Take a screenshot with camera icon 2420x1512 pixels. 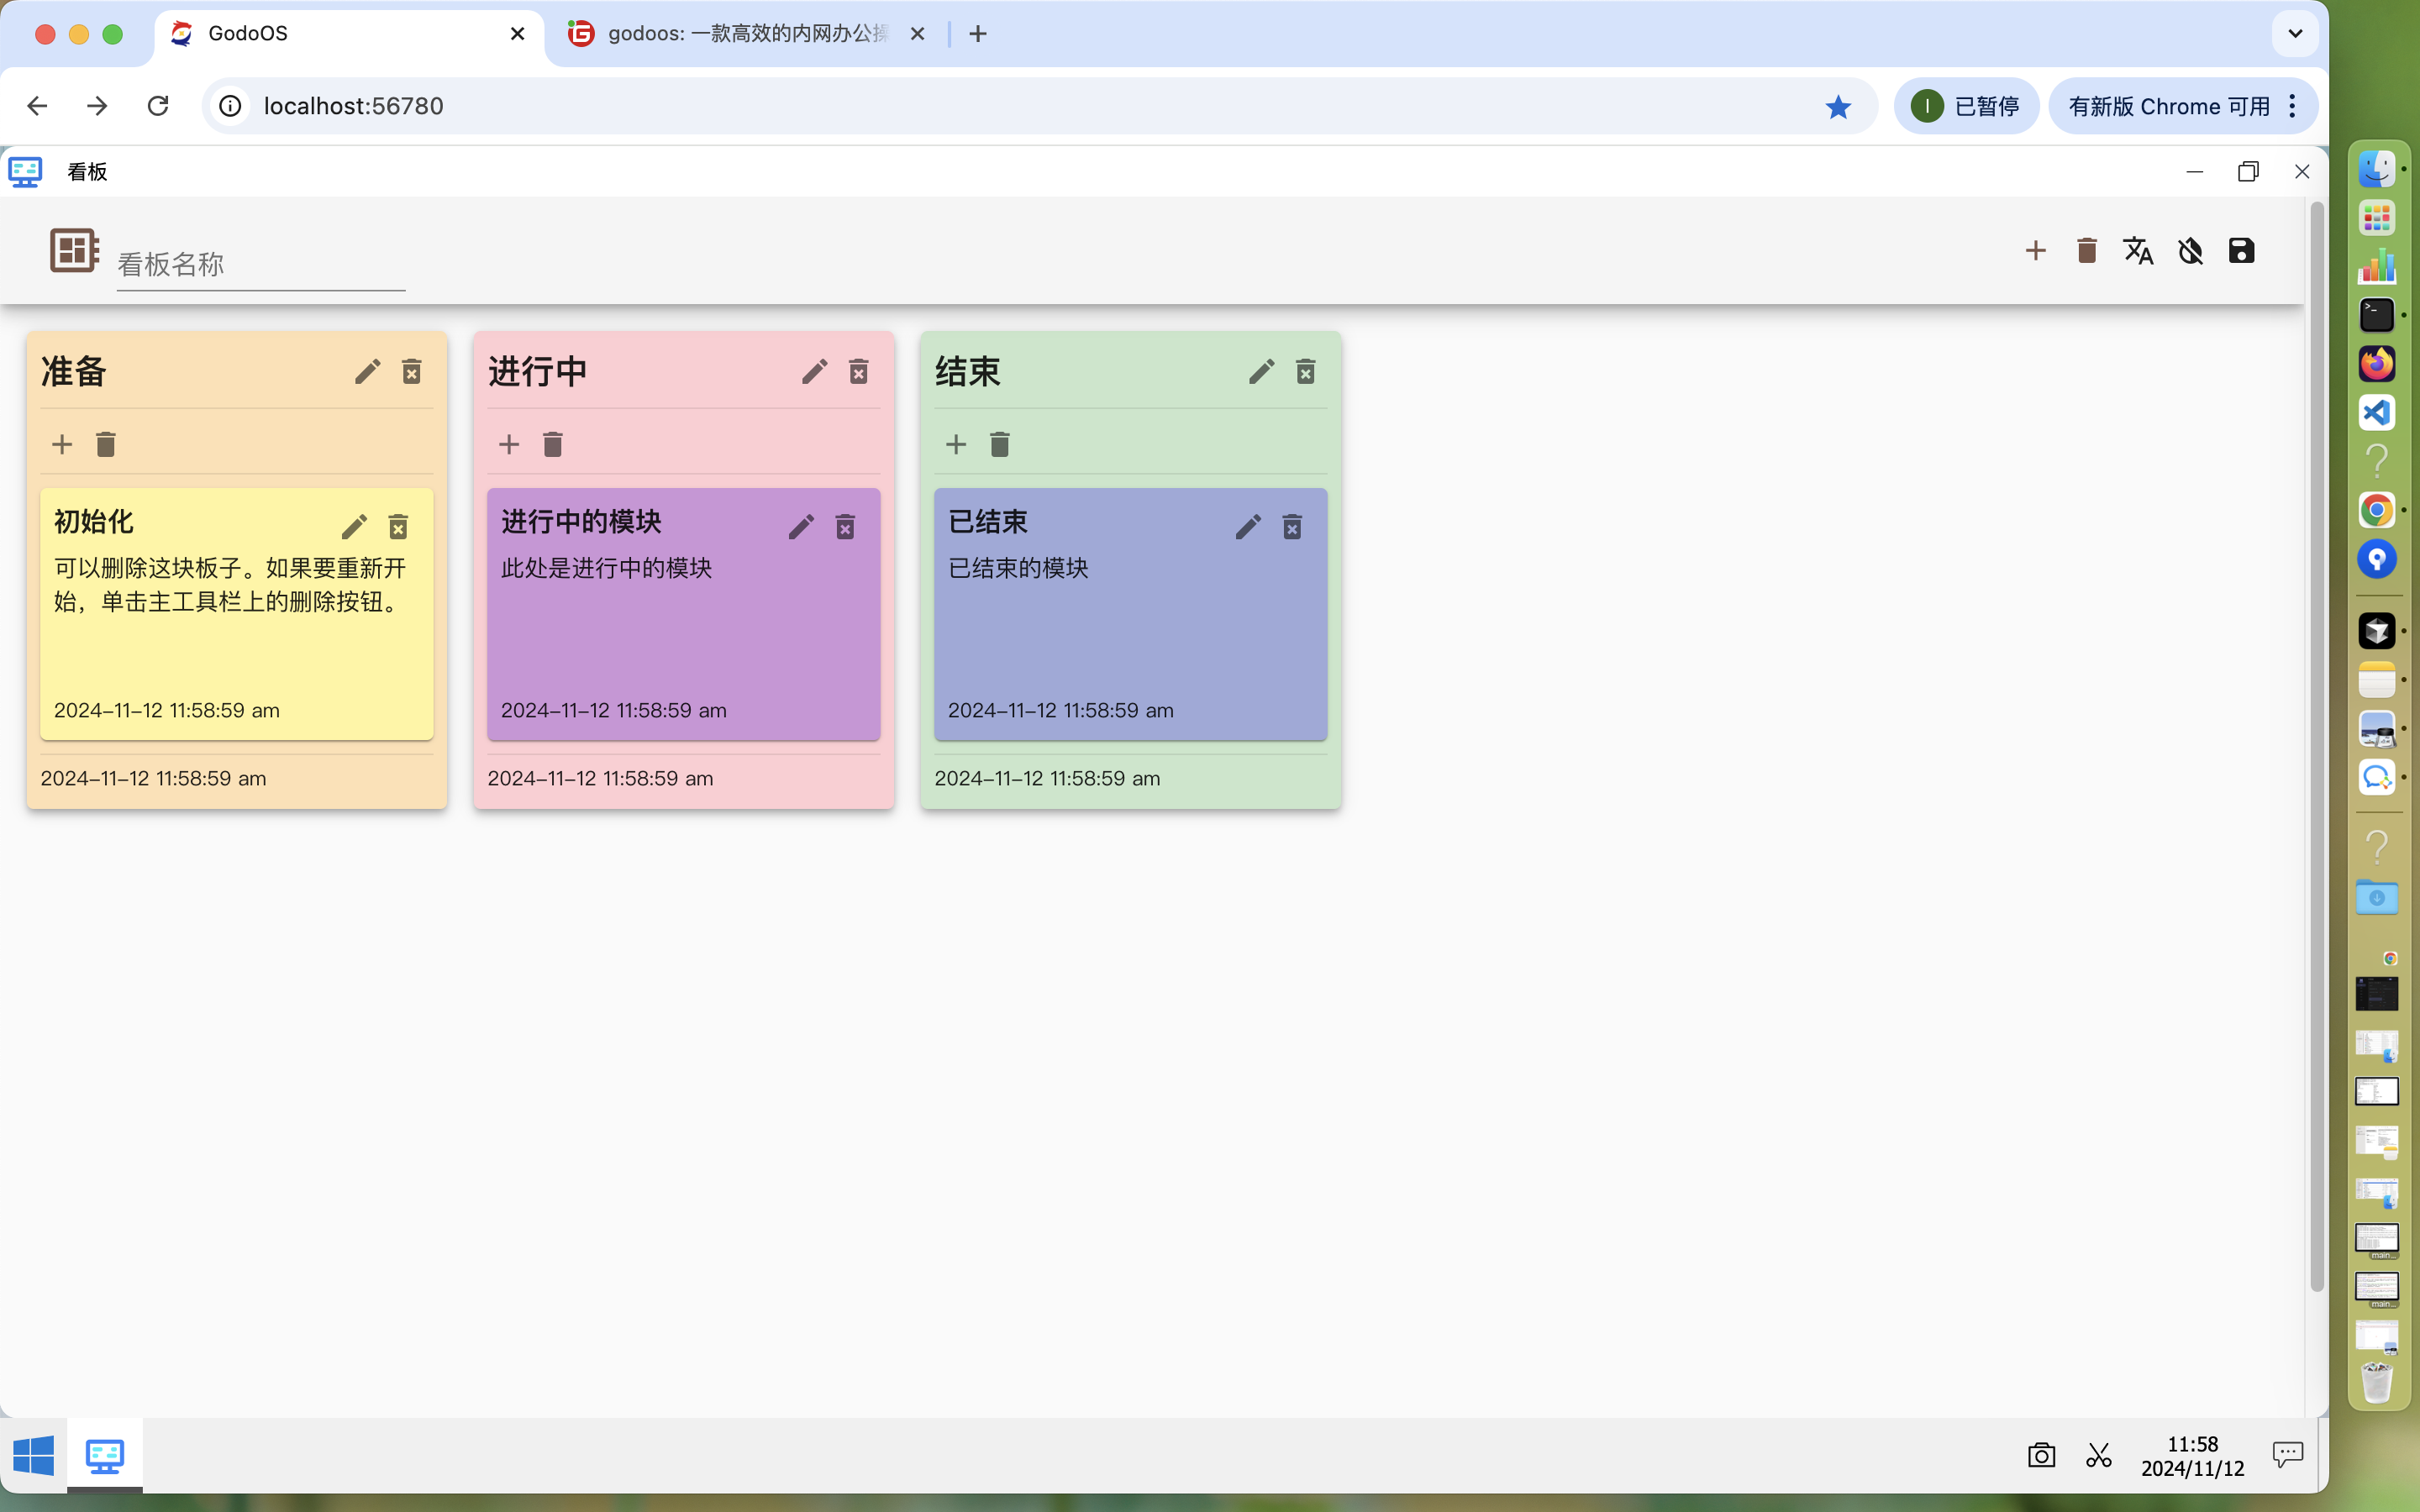coord(2041,1455)
